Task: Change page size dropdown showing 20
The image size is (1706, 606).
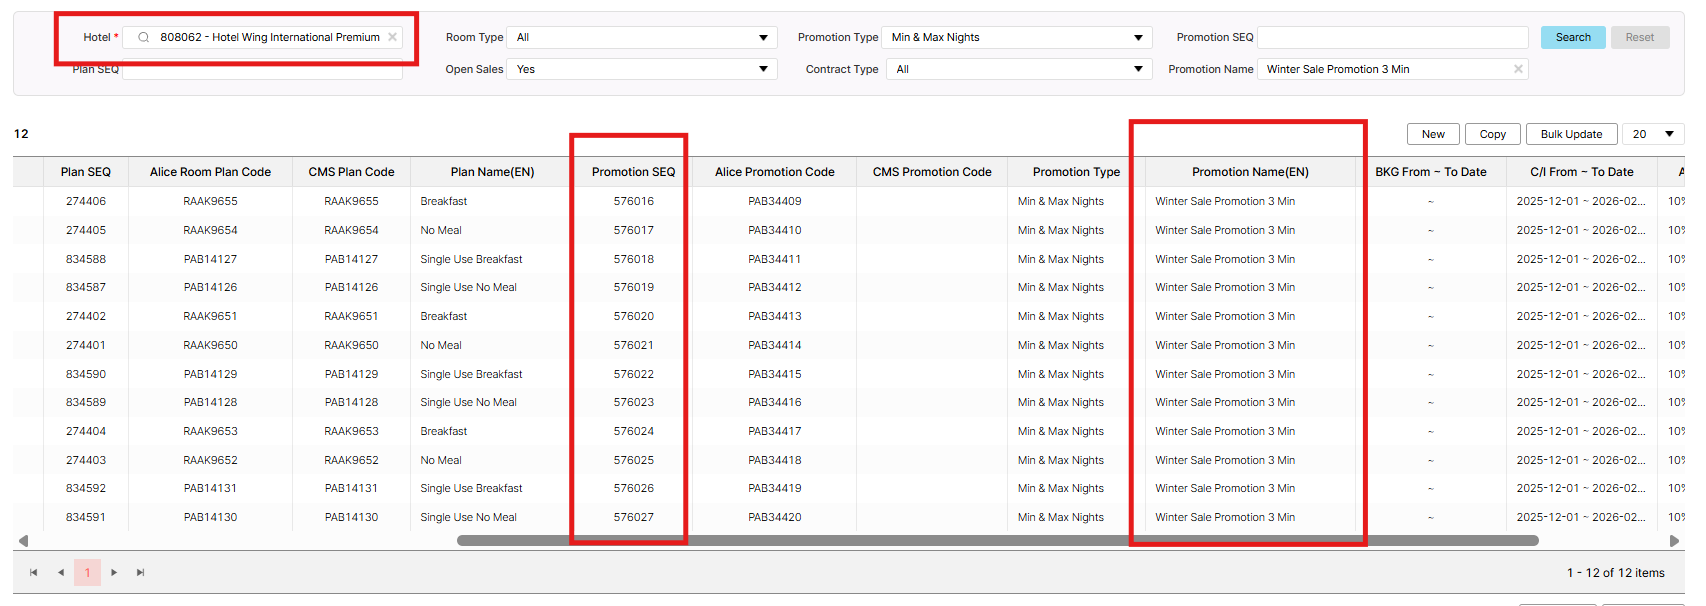Action: tap(1653, 134)
